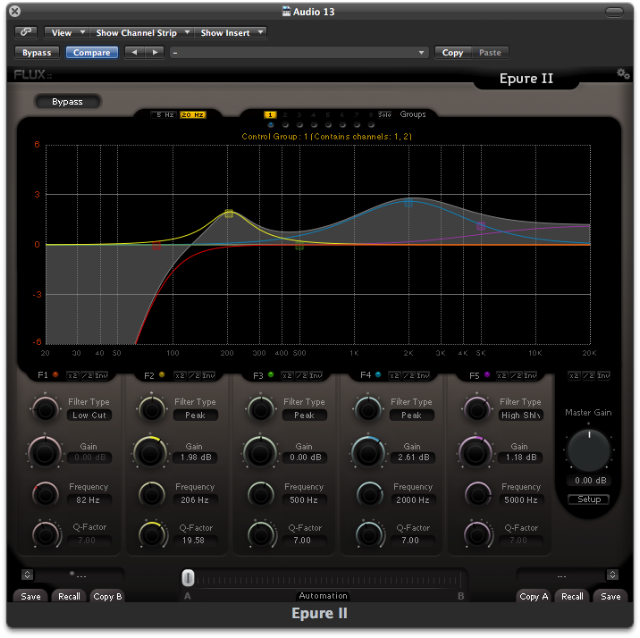Select control group 1 tab
Screen dimensions: 640x638
pyautogui.click(x=270, y=115)
